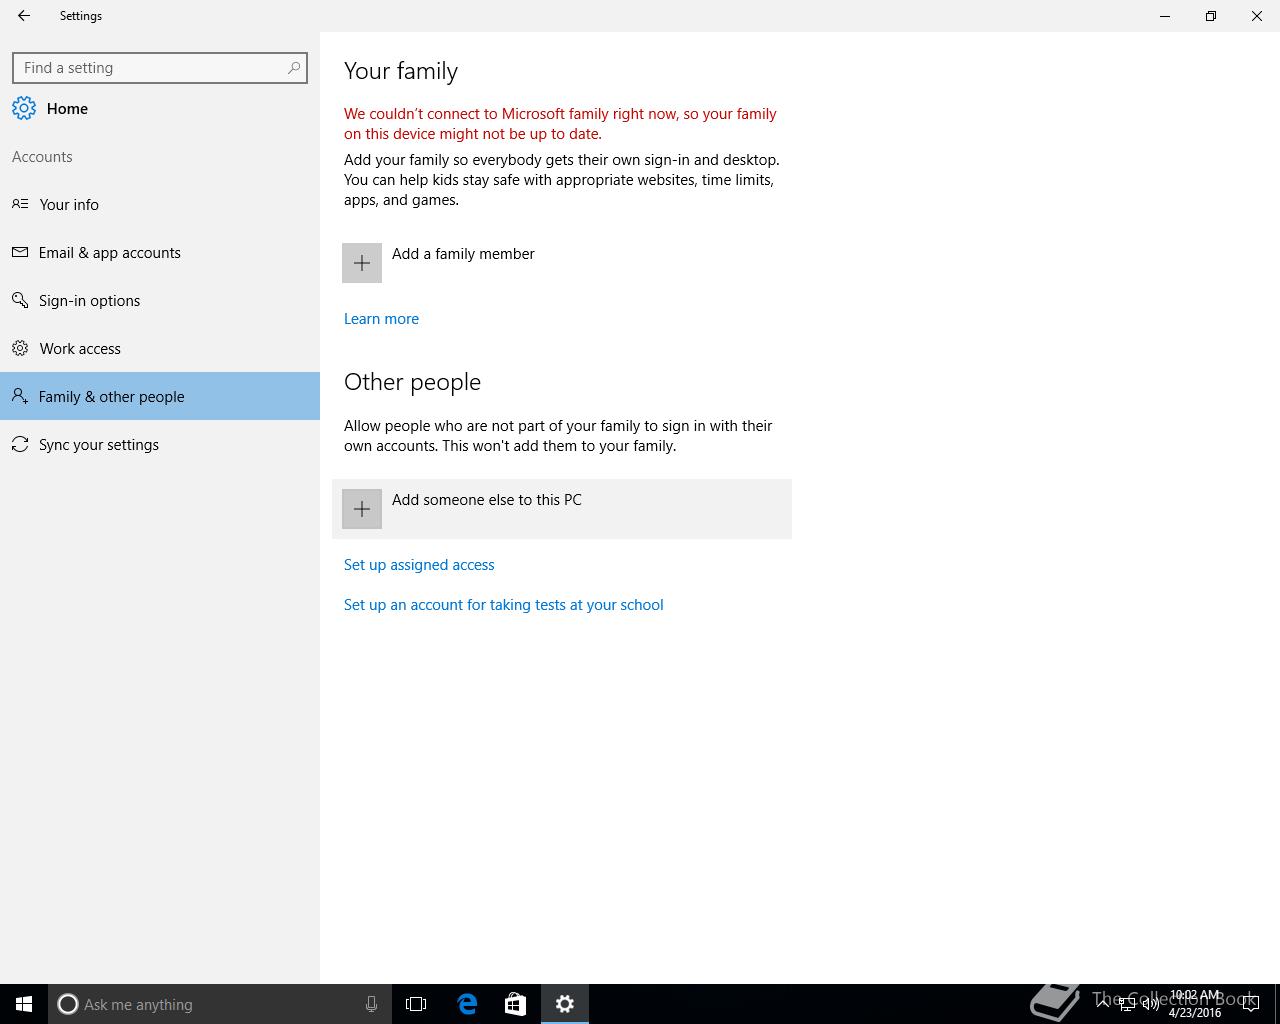Open the Windows Start menu

(24, 1004)
